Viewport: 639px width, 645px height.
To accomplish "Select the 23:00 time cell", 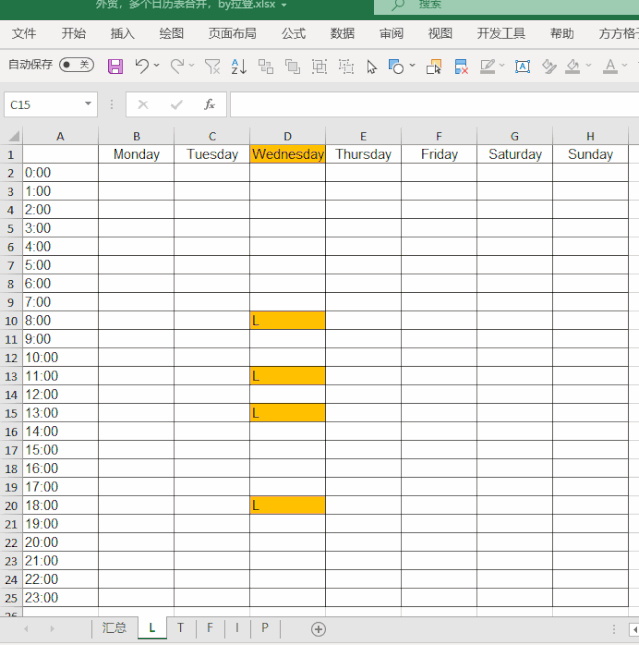I will coord(60,598).
